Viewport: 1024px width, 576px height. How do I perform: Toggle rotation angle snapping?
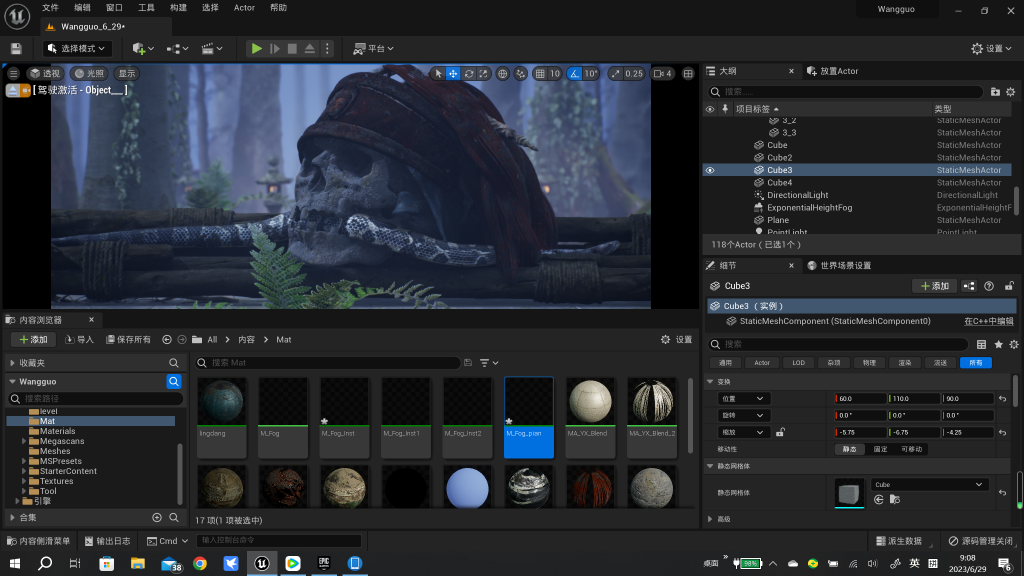(574, 74)
